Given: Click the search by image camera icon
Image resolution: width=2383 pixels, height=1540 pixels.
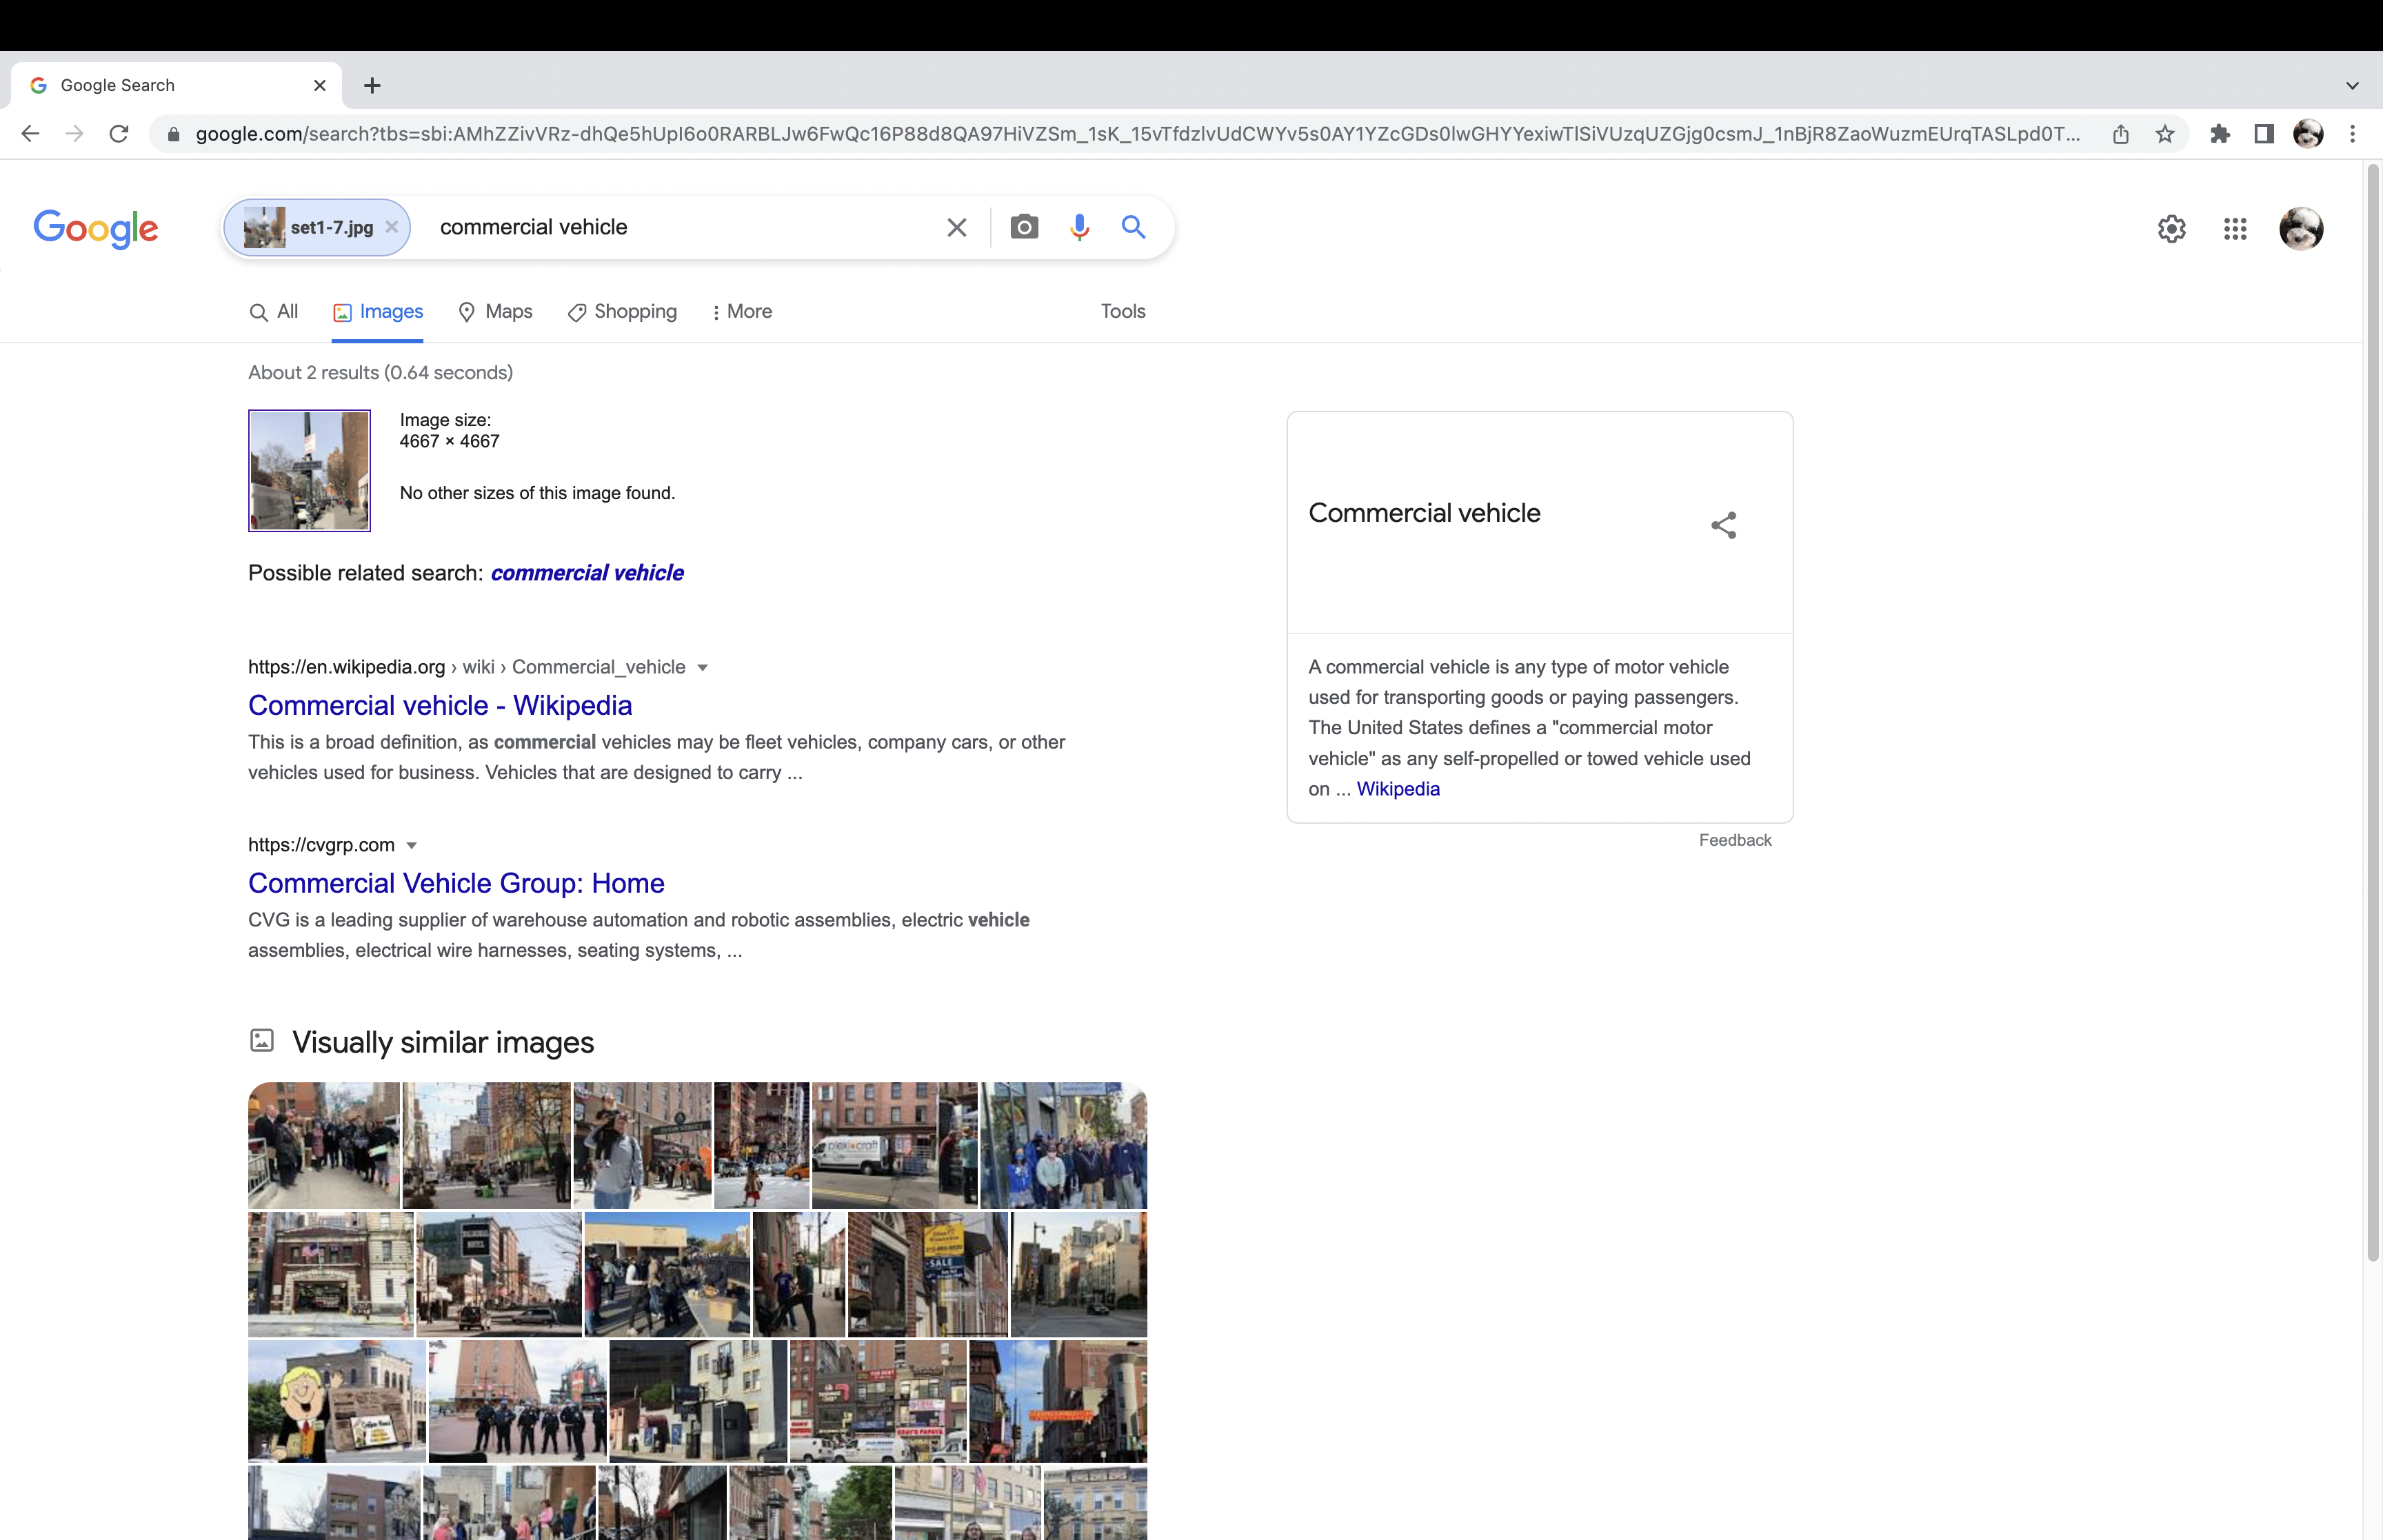Looking at the screenshot, I should tap(1023, 227).
